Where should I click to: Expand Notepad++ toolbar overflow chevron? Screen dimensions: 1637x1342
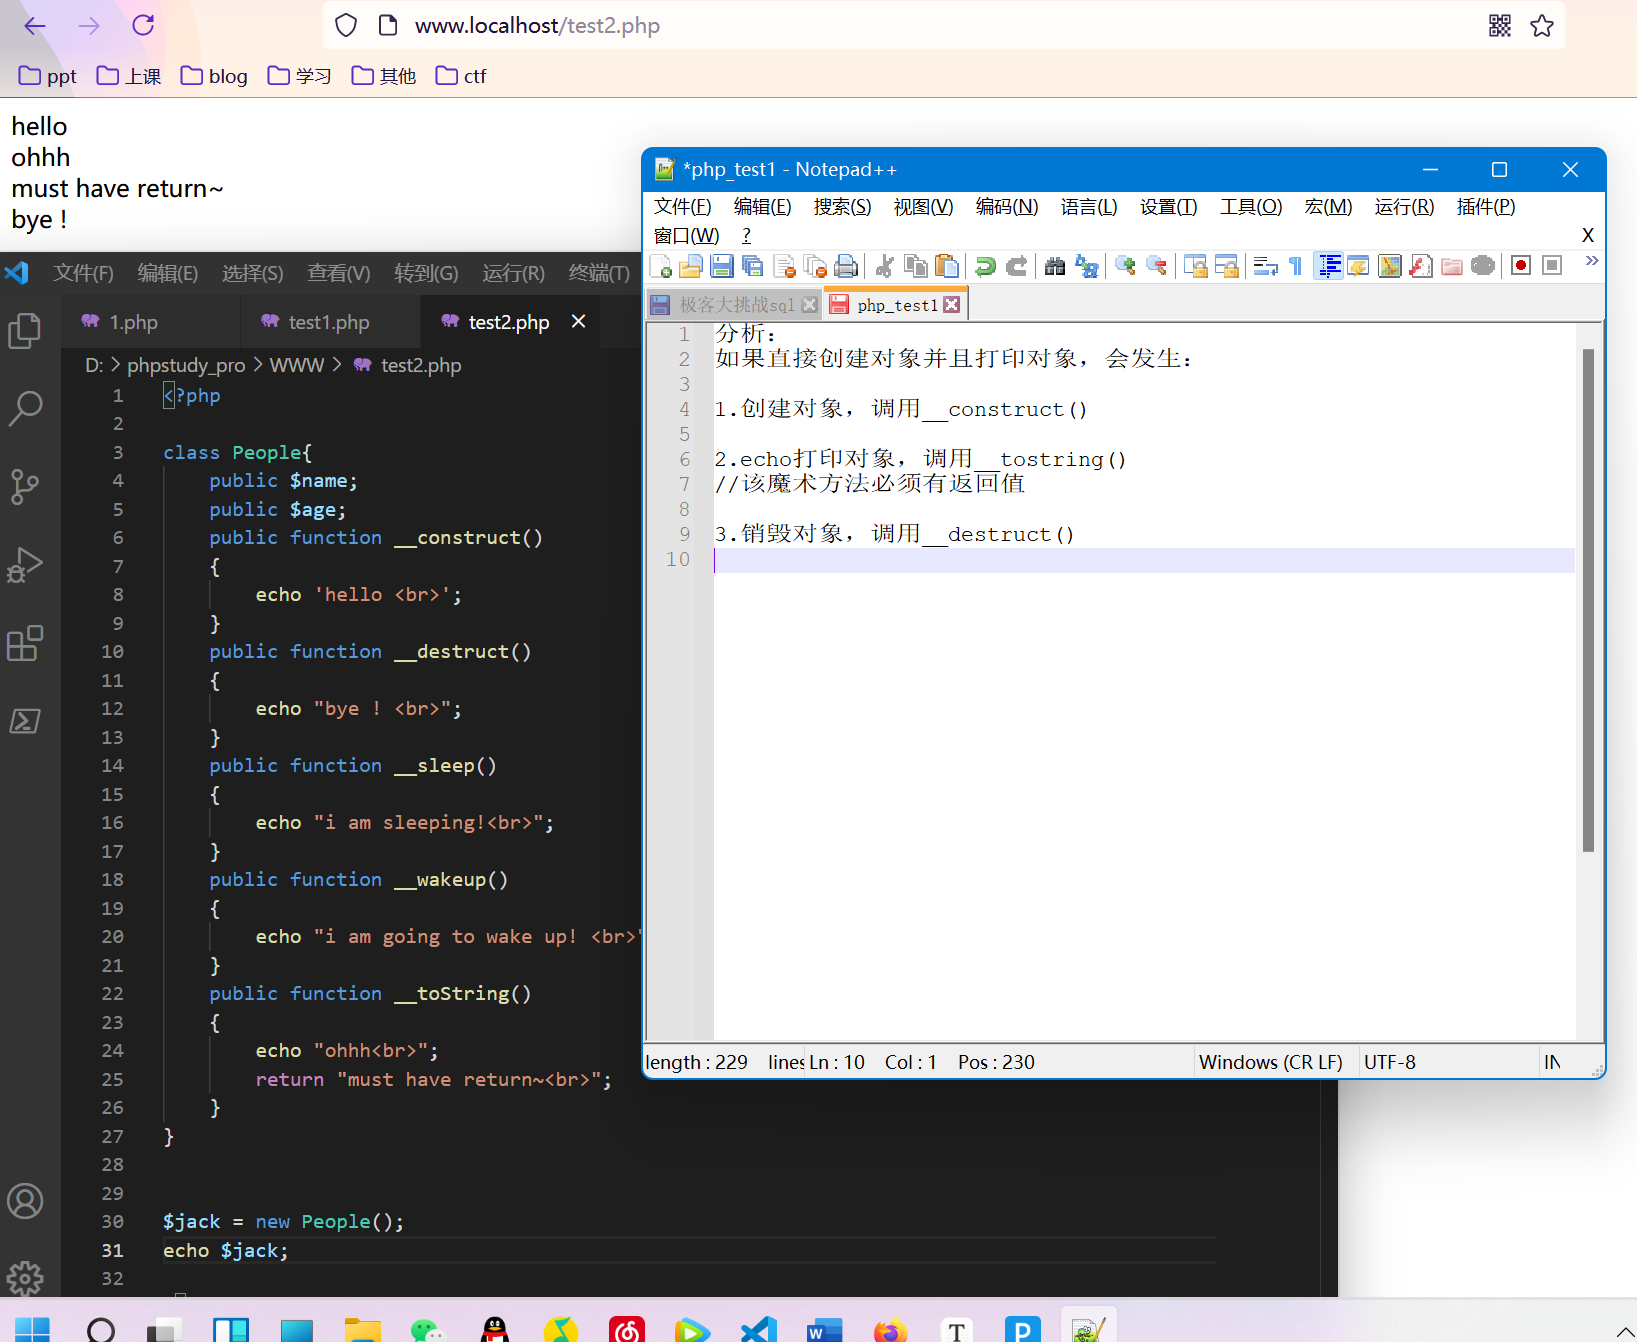(x=1592, y=261)
